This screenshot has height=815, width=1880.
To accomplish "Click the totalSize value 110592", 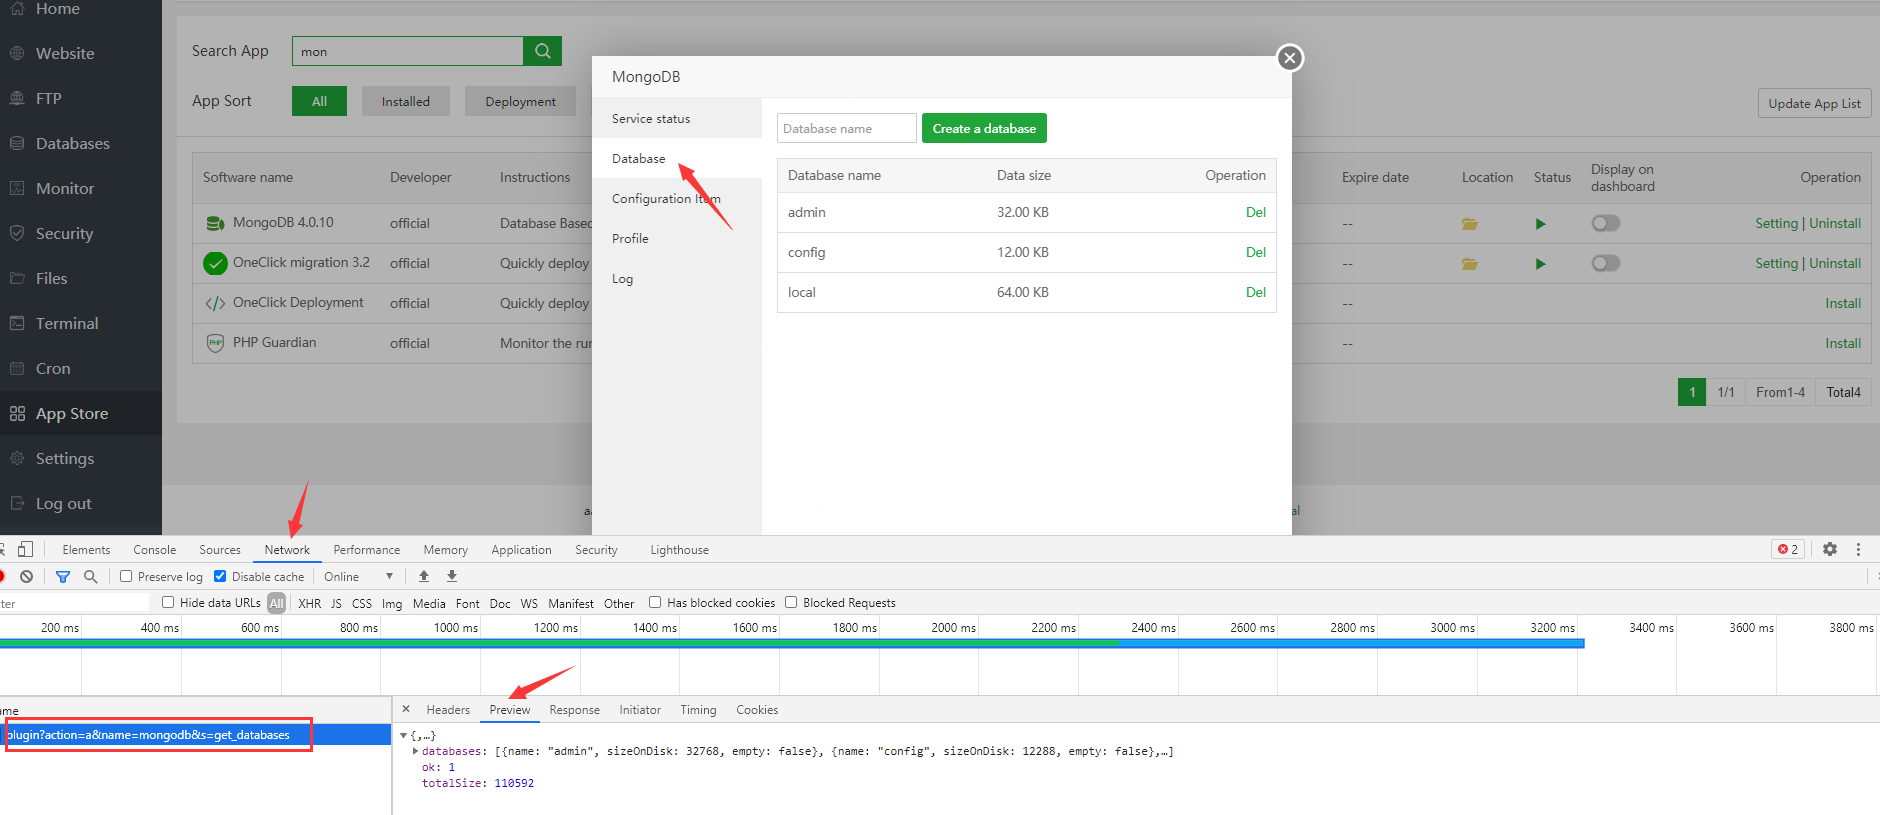I will (x=514, y=783).
